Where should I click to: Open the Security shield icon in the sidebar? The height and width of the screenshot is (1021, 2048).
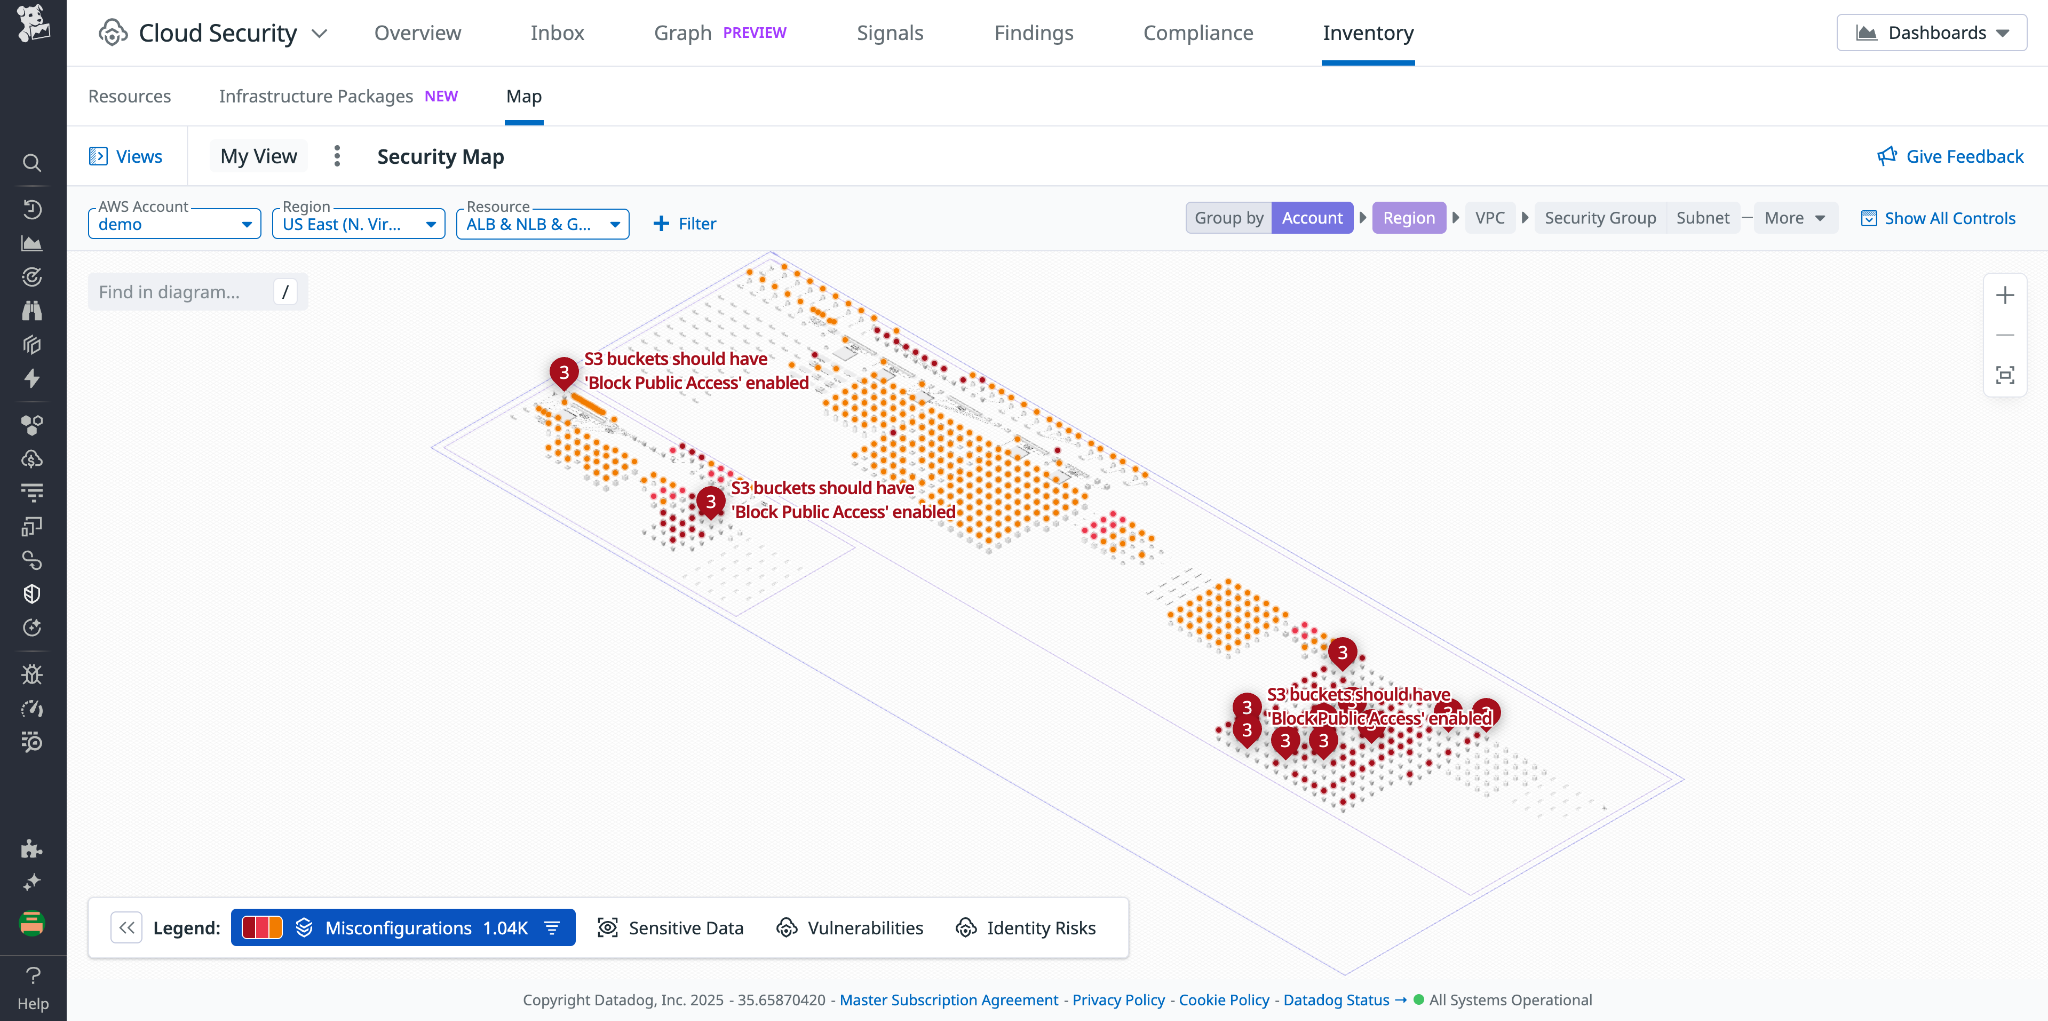point(32,593)
